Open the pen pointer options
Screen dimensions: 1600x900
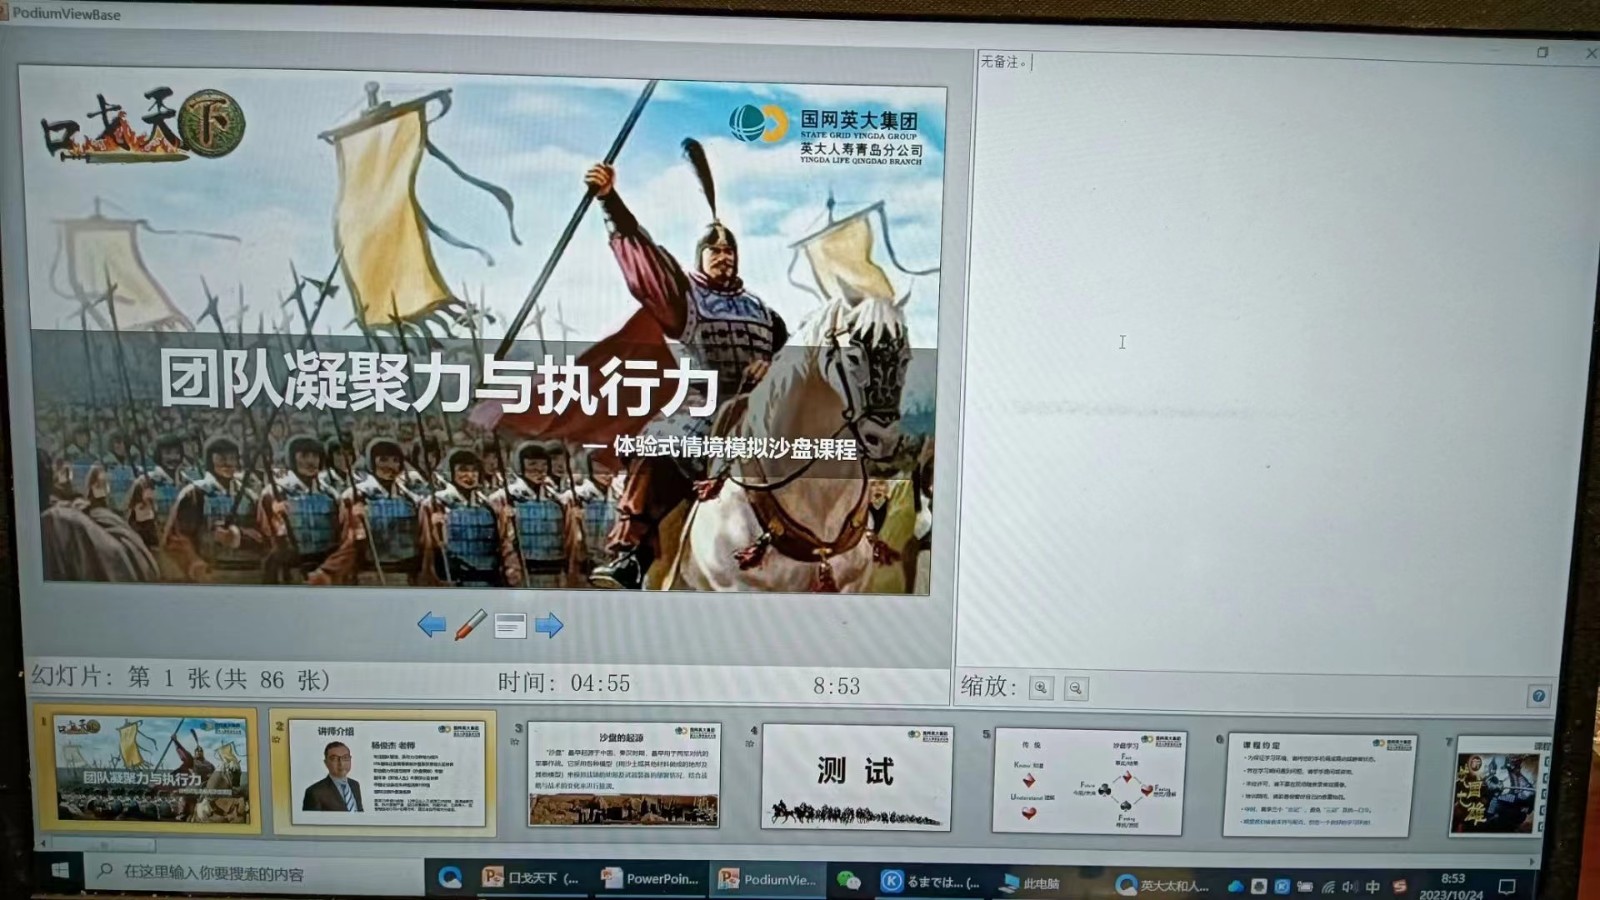(471, 626)
